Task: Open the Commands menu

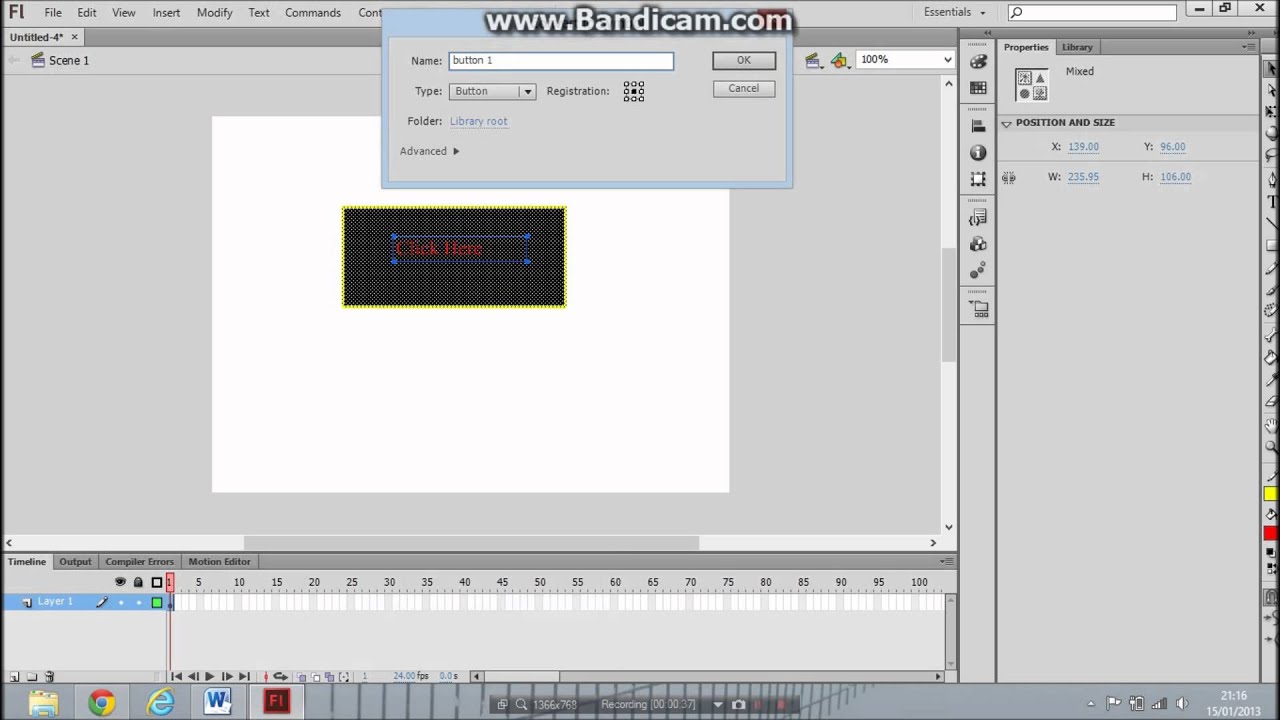Action: (313, 13)
